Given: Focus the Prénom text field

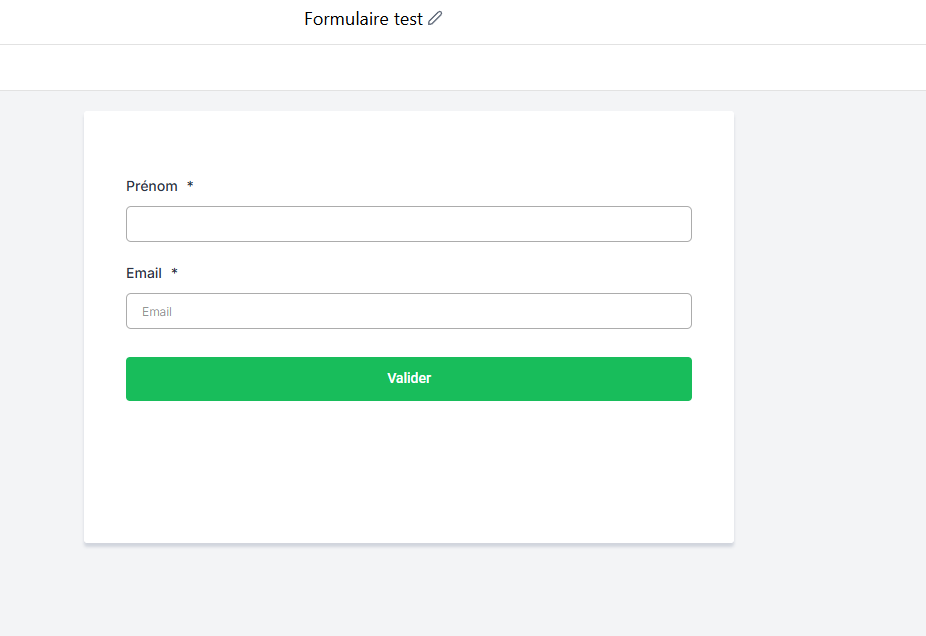Looking at the screenshot, I should pyautogui.click(x=408, y=224).
